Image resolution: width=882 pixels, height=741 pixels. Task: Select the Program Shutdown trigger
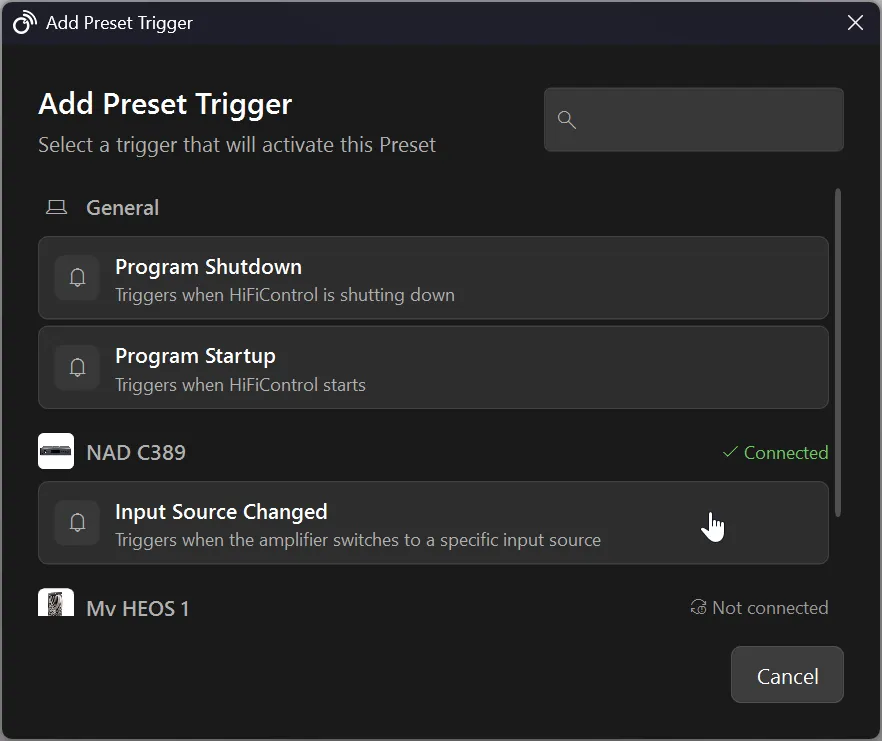tap(434, 277)
